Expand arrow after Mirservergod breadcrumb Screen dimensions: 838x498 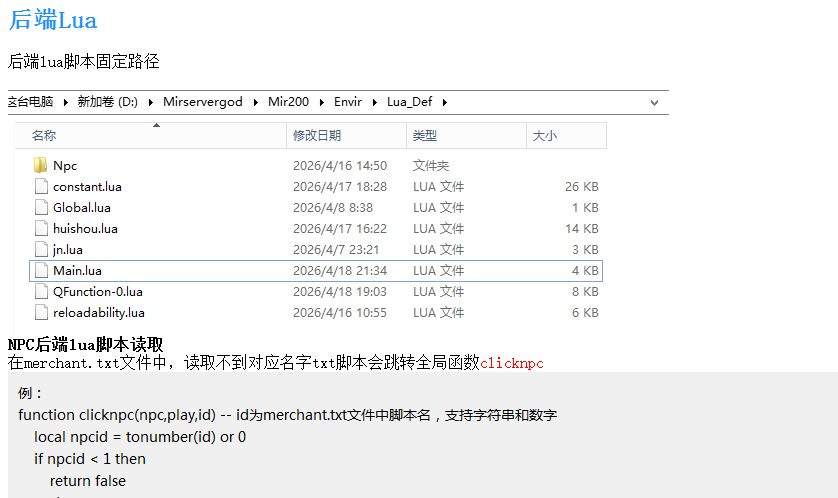255,102
